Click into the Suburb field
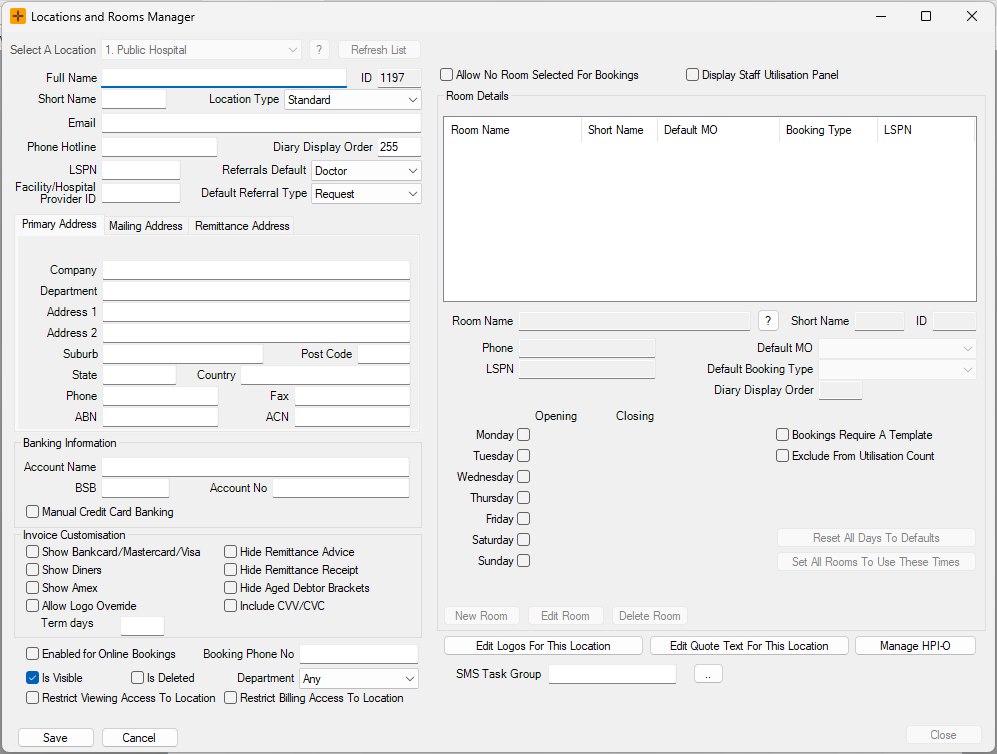The height and width of the screenshot is (754, 997). click(x=182, y=354)
